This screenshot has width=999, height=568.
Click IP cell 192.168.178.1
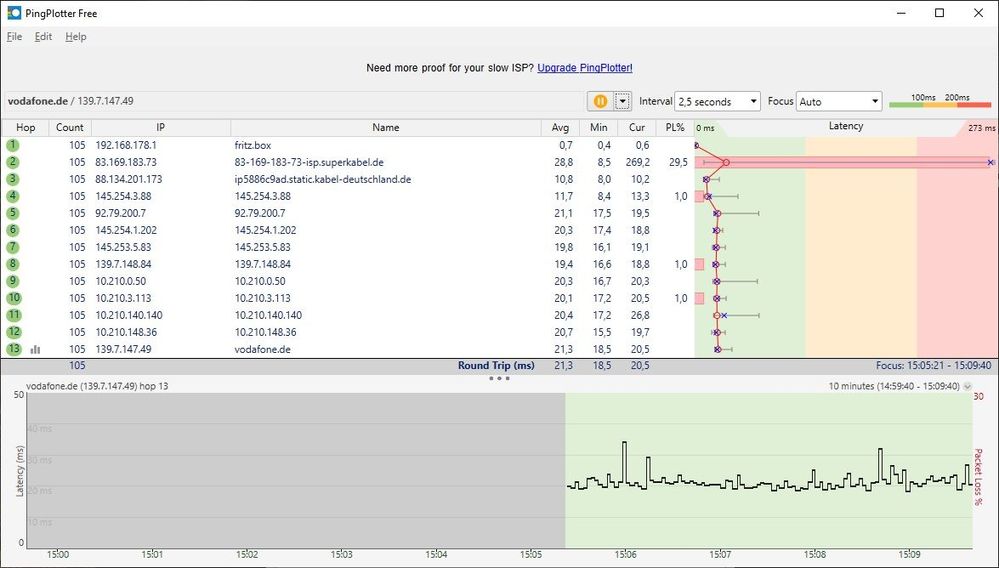(x=126, y=145)
